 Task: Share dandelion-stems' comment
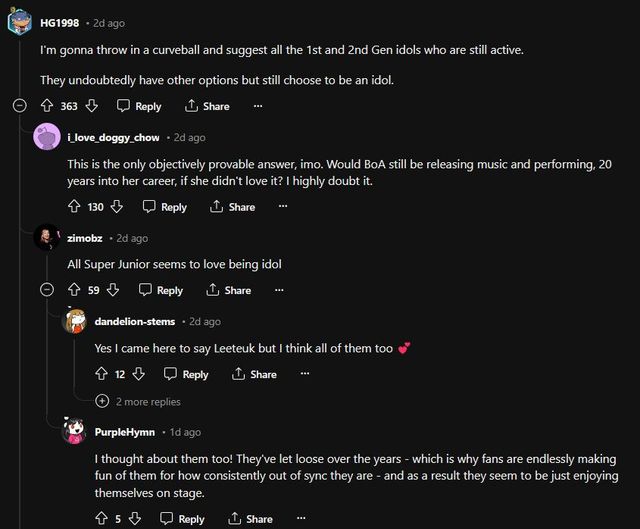(254, 374)
